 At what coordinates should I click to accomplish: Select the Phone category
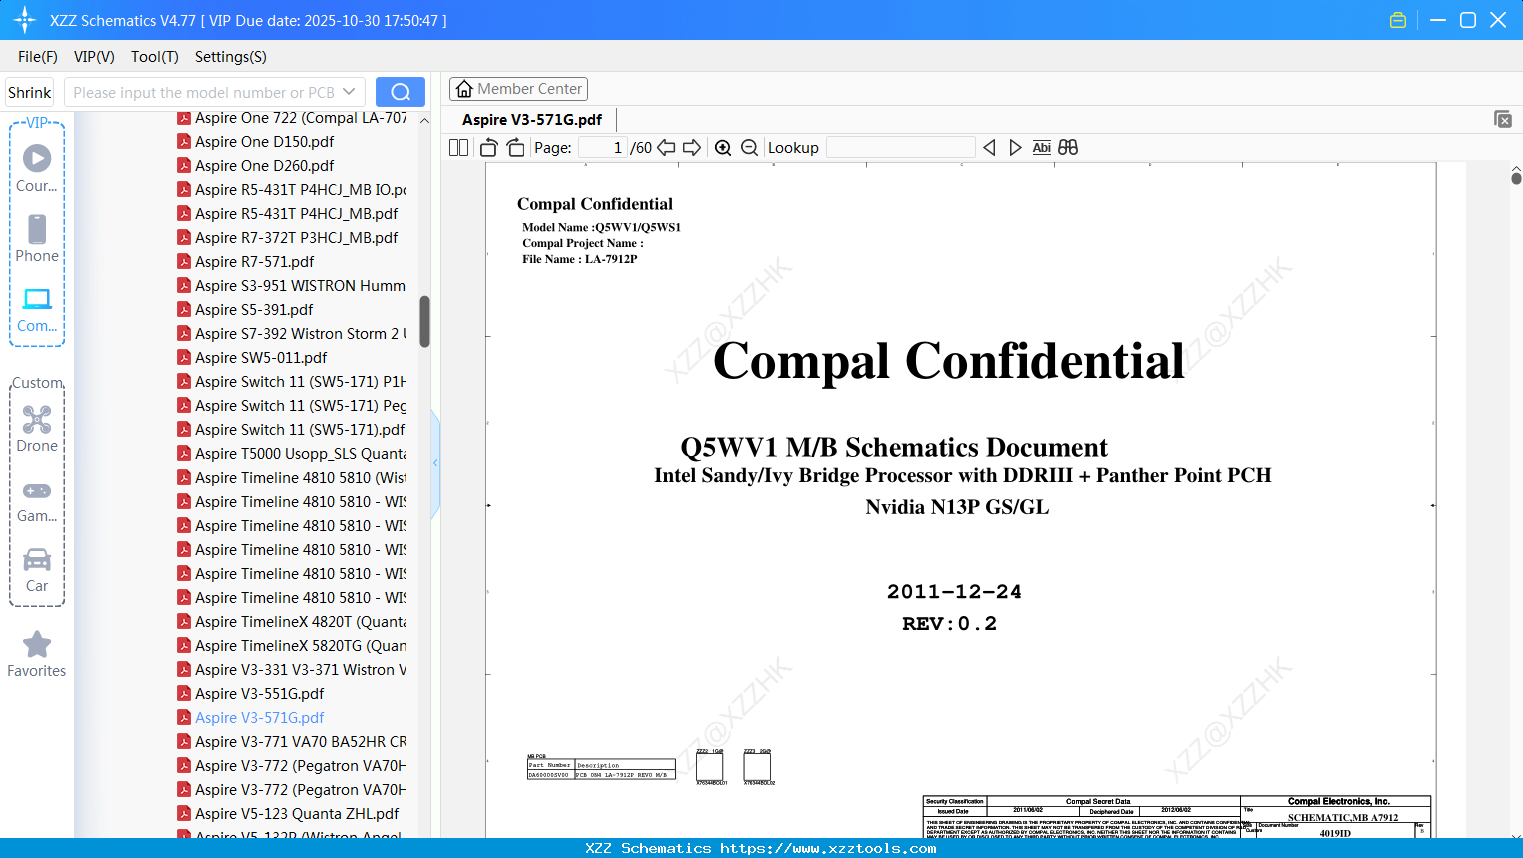(x=37, y=238)
